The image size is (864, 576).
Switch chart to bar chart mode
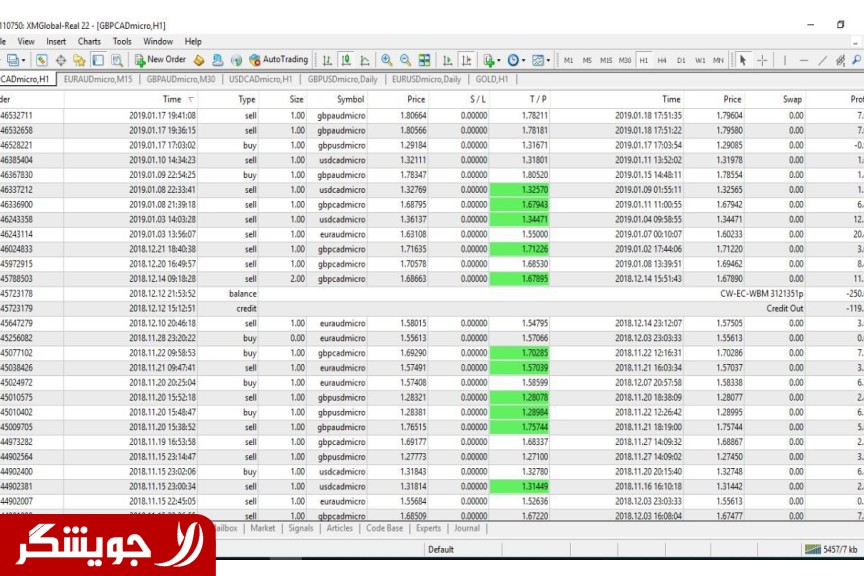point(327,60)
